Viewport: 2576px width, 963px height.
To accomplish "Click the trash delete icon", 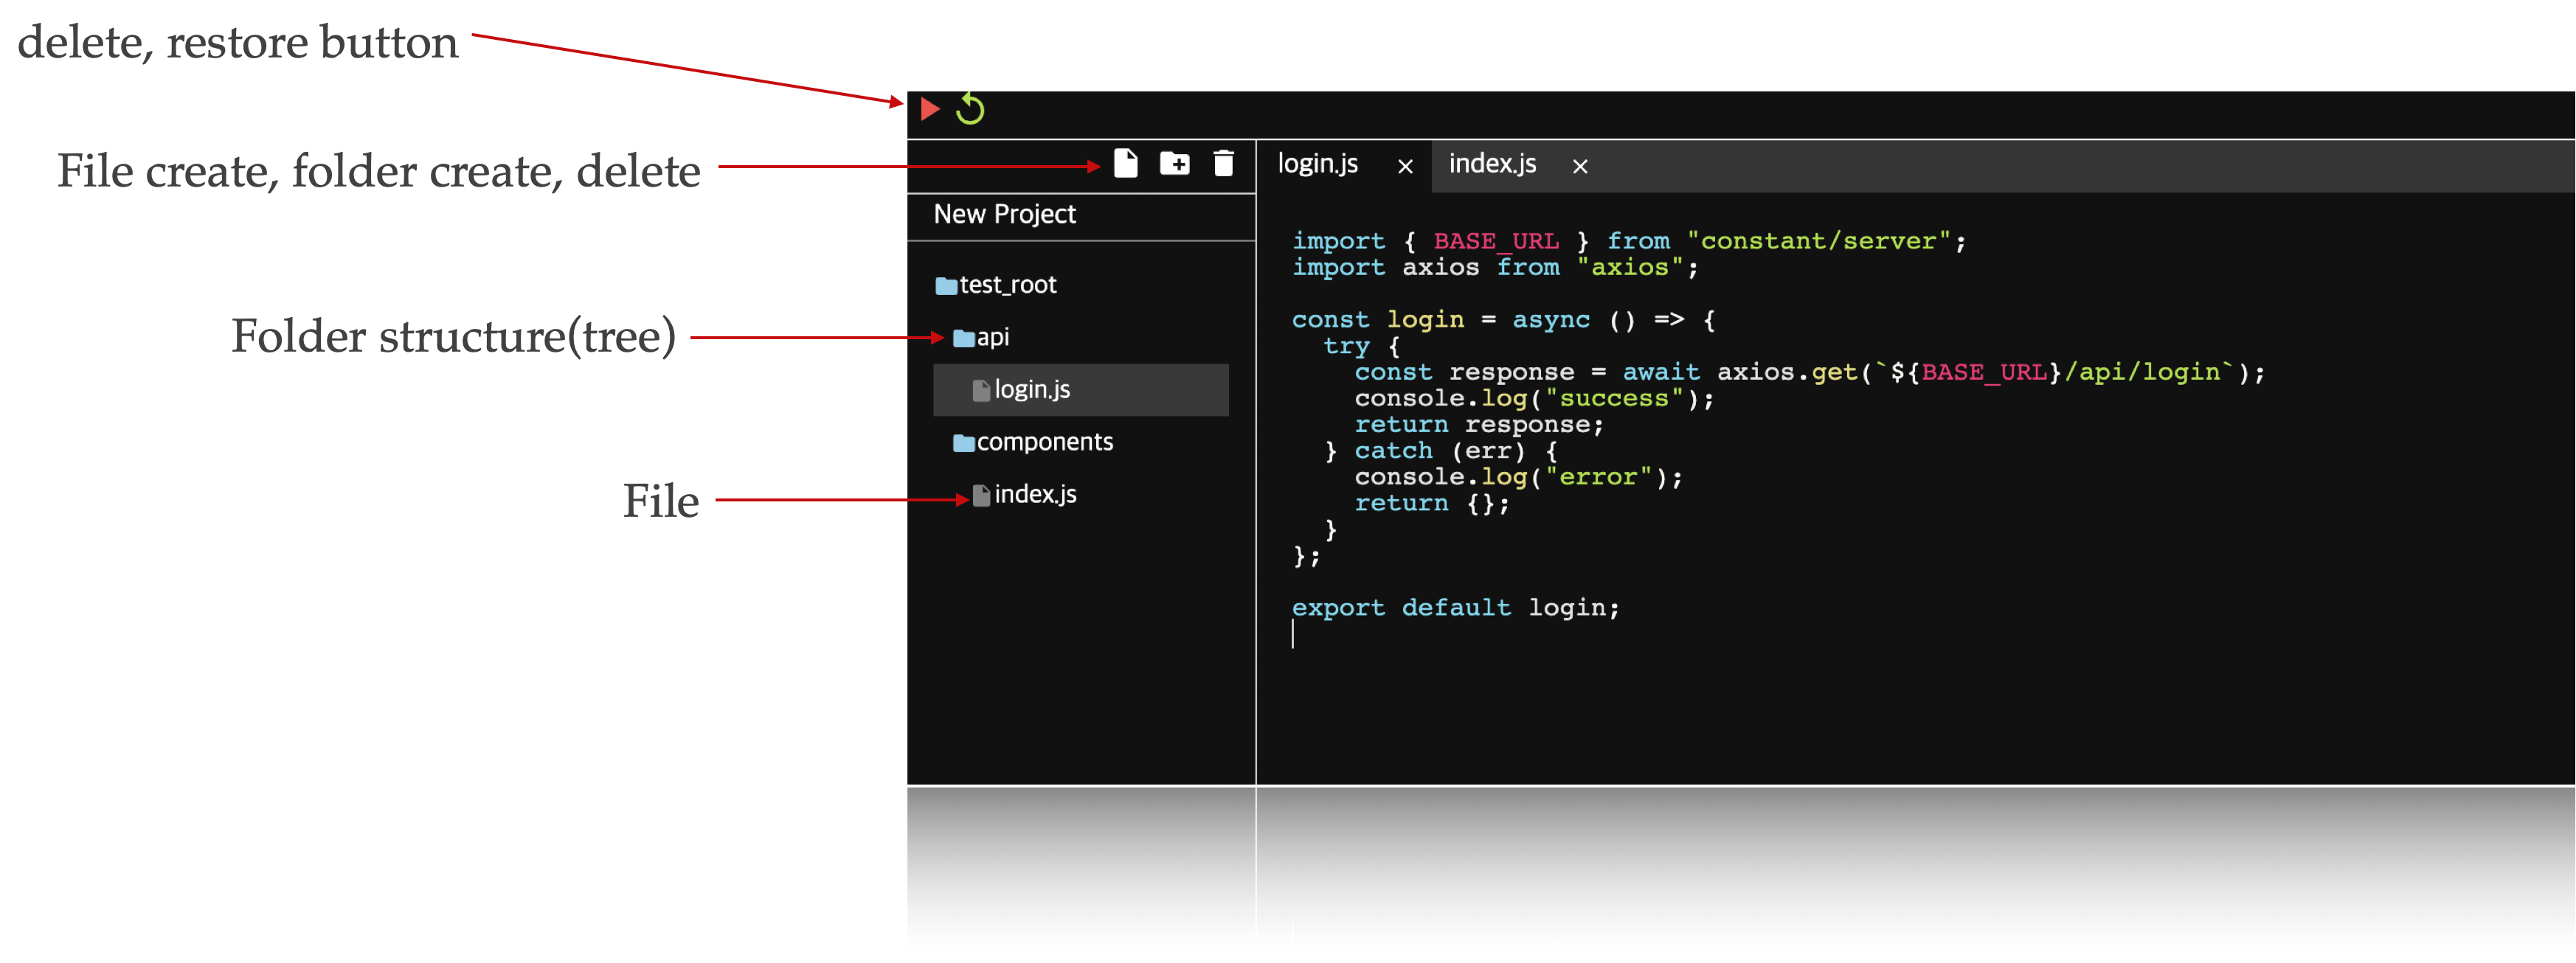I will pos(1222,164).
